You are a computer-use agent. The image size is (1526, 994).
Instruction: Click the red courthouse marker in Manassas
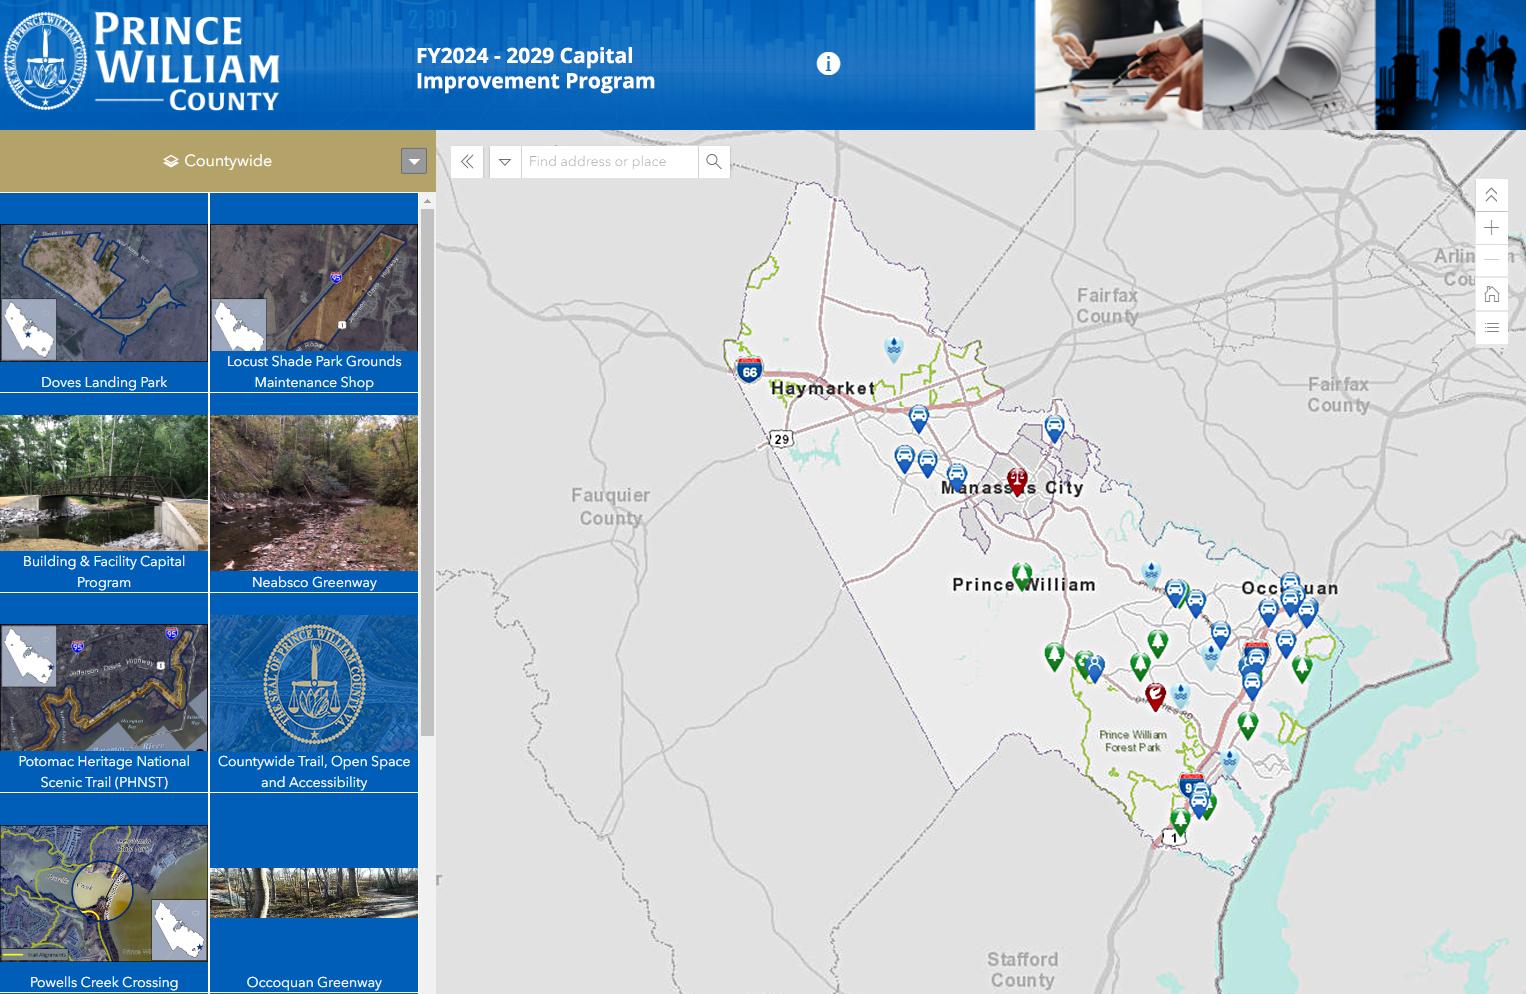click(x=1017, y=480)
